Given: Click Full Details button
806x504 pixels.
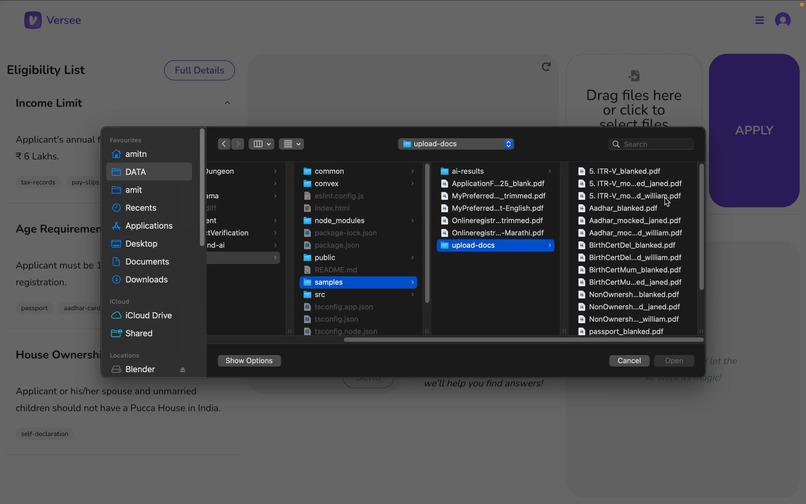Looking at the screenshot, I should [x=199, y=70].
